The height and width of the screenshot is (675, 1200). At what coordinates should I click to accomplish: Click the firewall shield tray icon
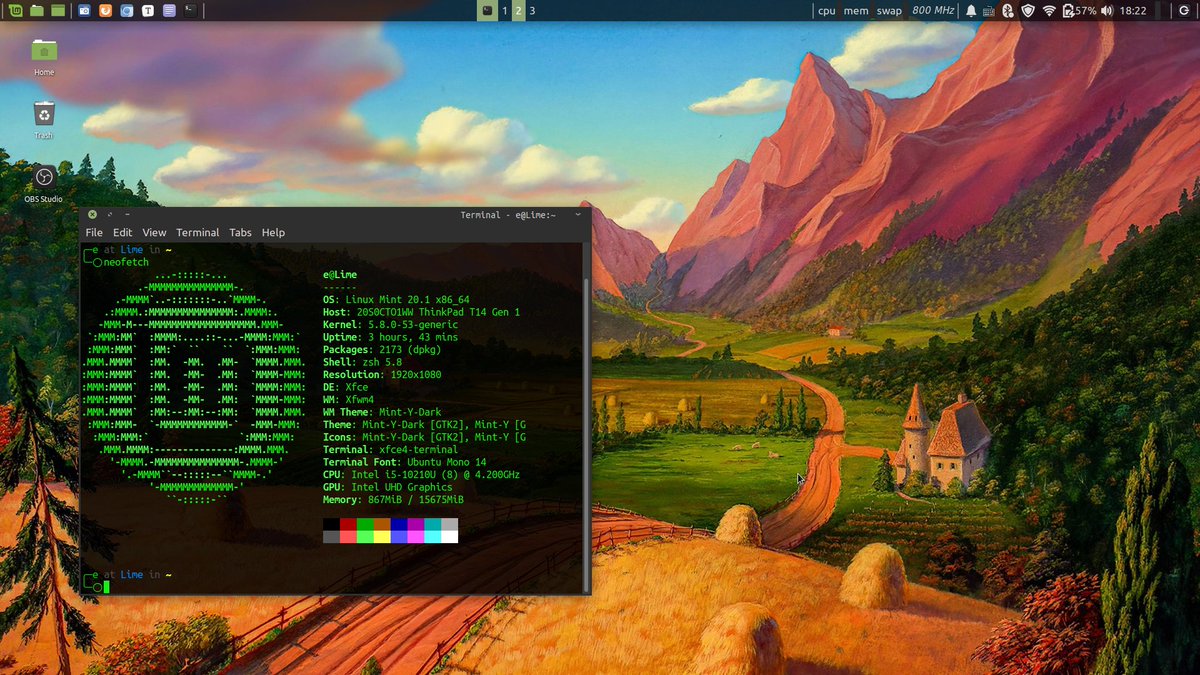click(x=1027, y=10)
